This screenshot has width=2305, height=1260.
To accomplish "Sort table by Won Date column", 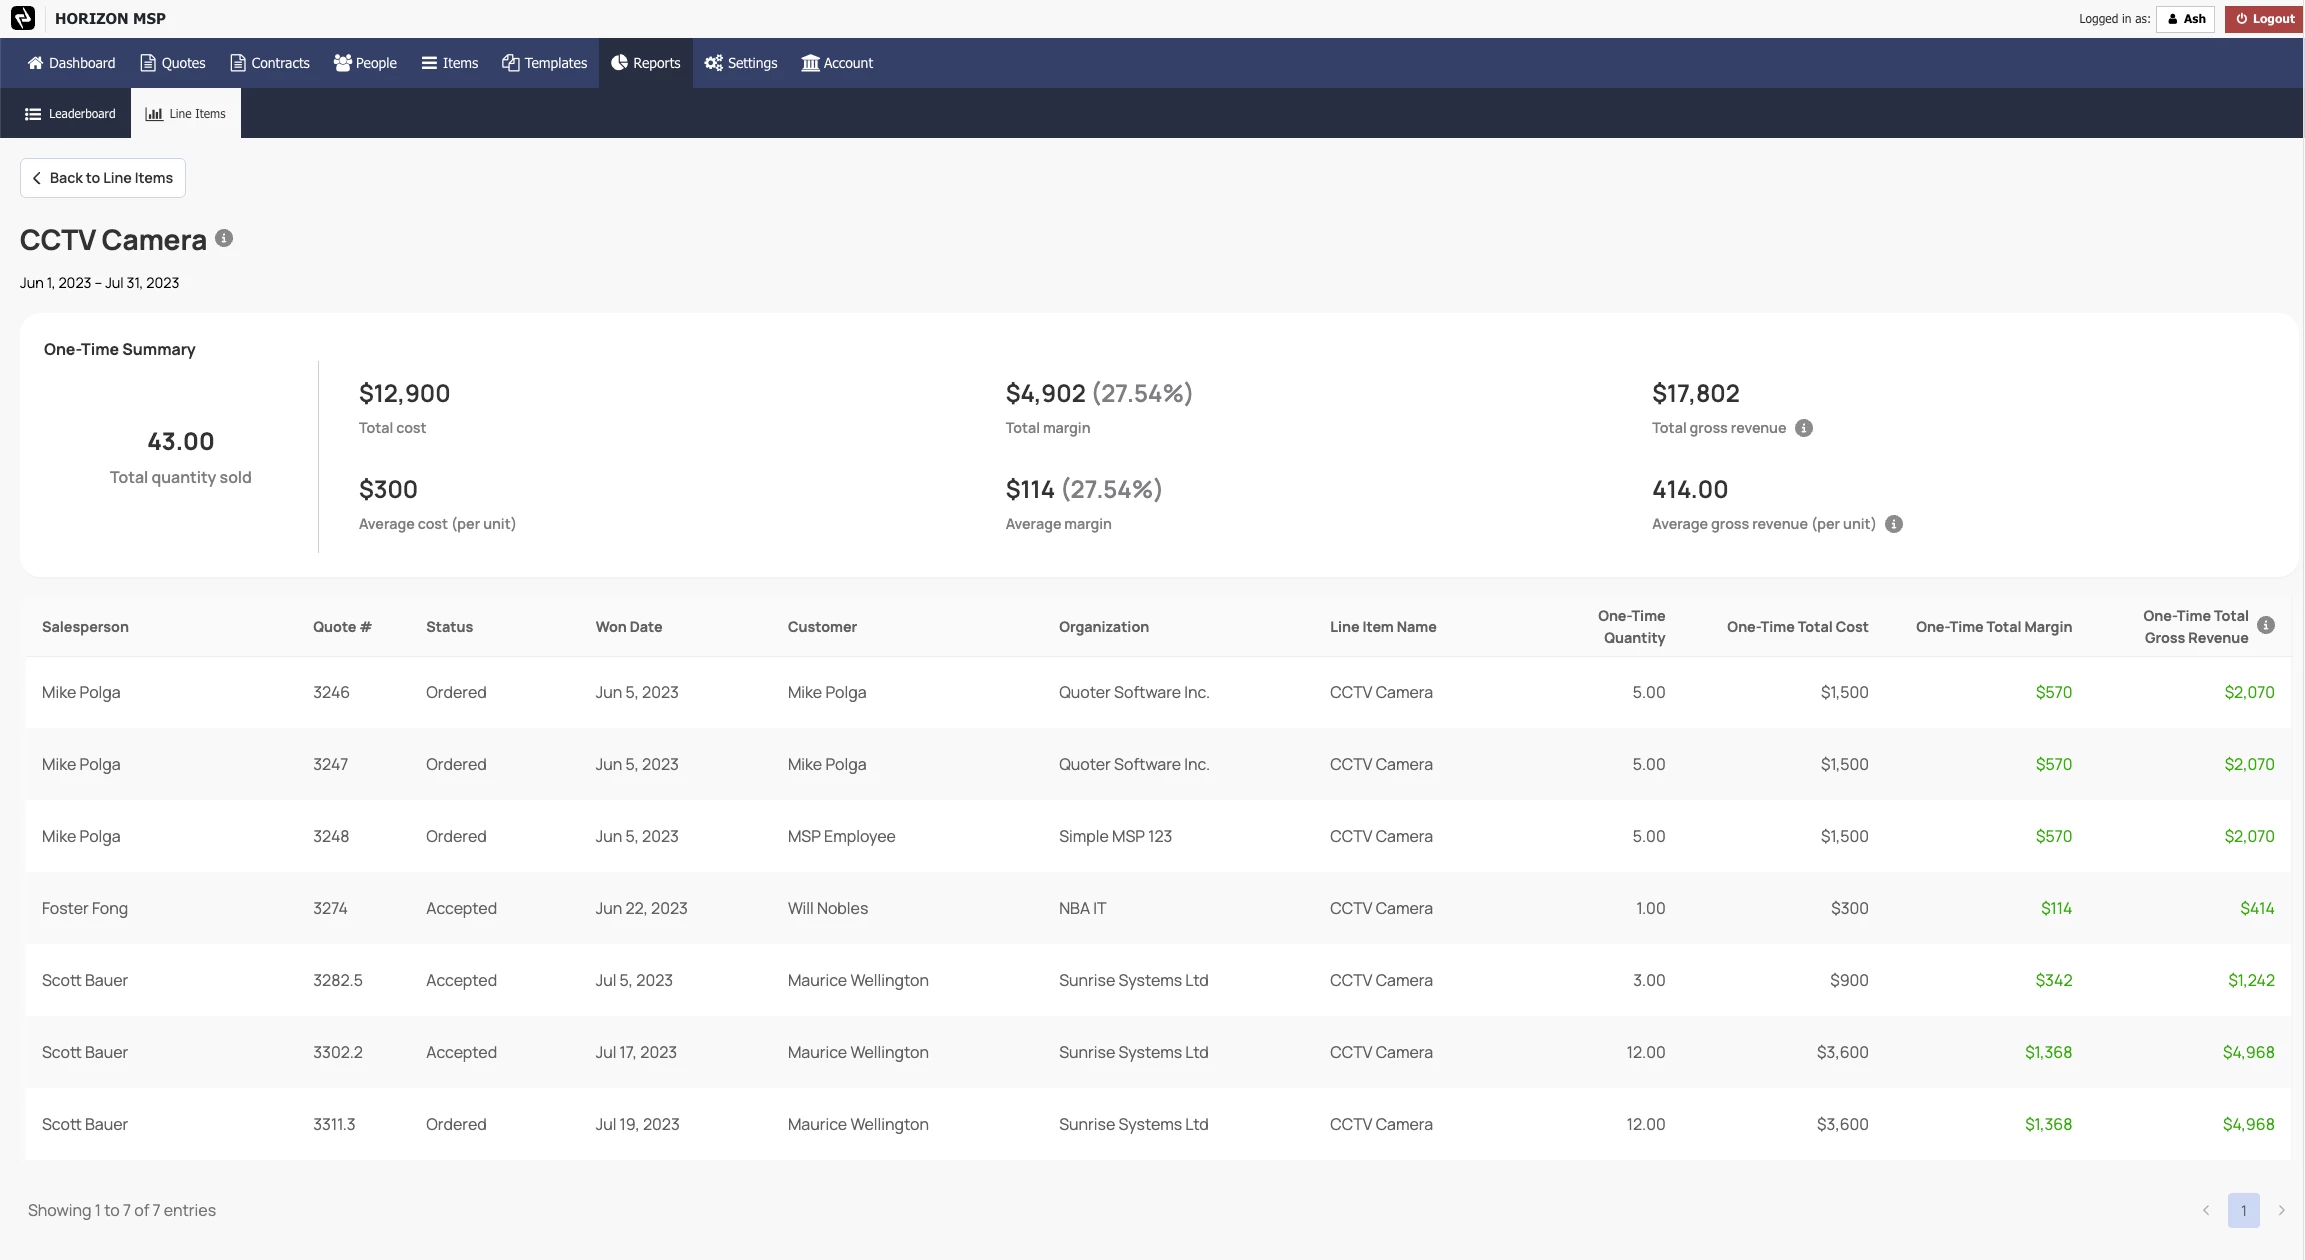I will pos(628,627).
